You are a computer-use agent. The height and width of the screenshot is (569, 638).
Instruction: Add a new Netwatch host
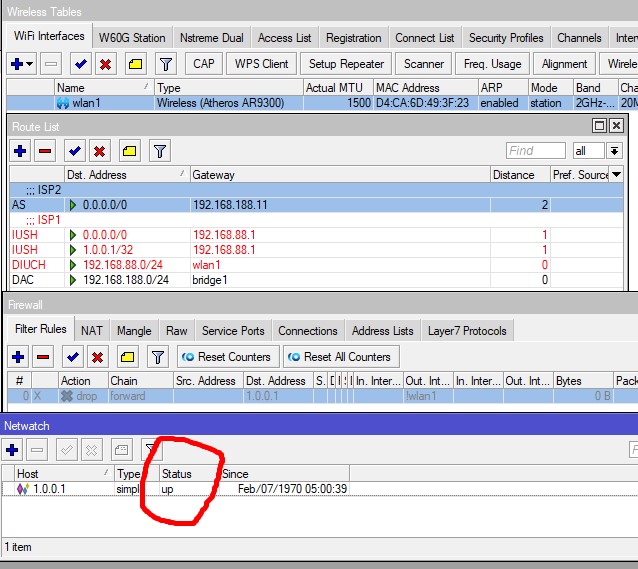[12, 450]
